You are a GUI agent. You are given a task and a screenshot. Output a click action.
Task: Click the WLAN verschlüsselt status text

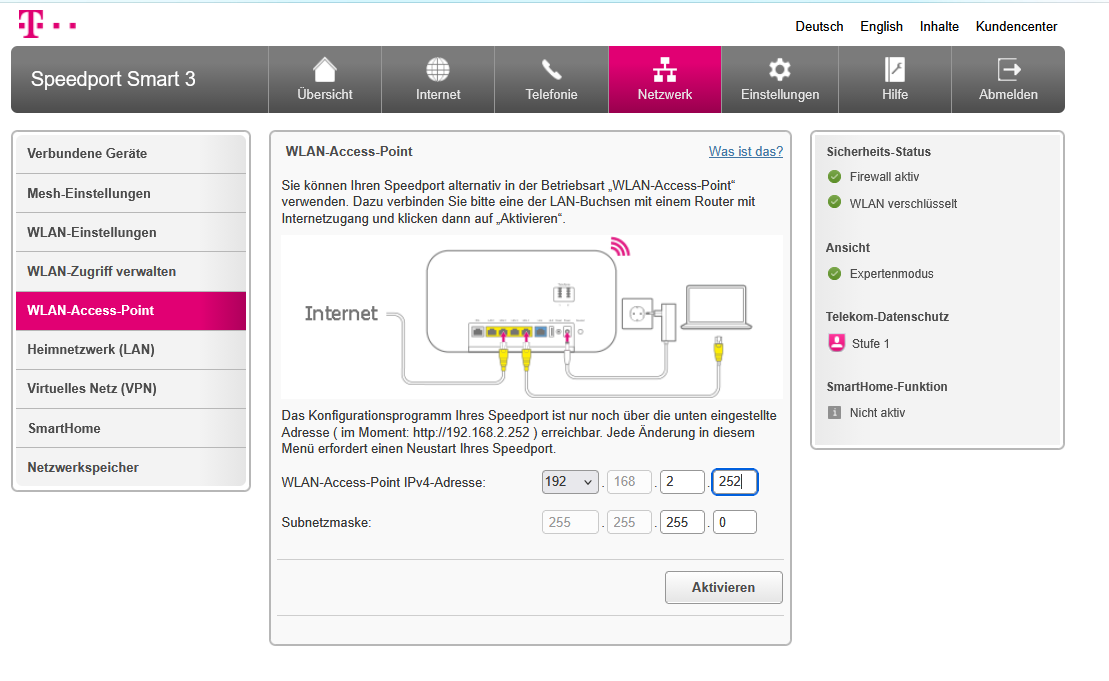[x=903, y=204]
